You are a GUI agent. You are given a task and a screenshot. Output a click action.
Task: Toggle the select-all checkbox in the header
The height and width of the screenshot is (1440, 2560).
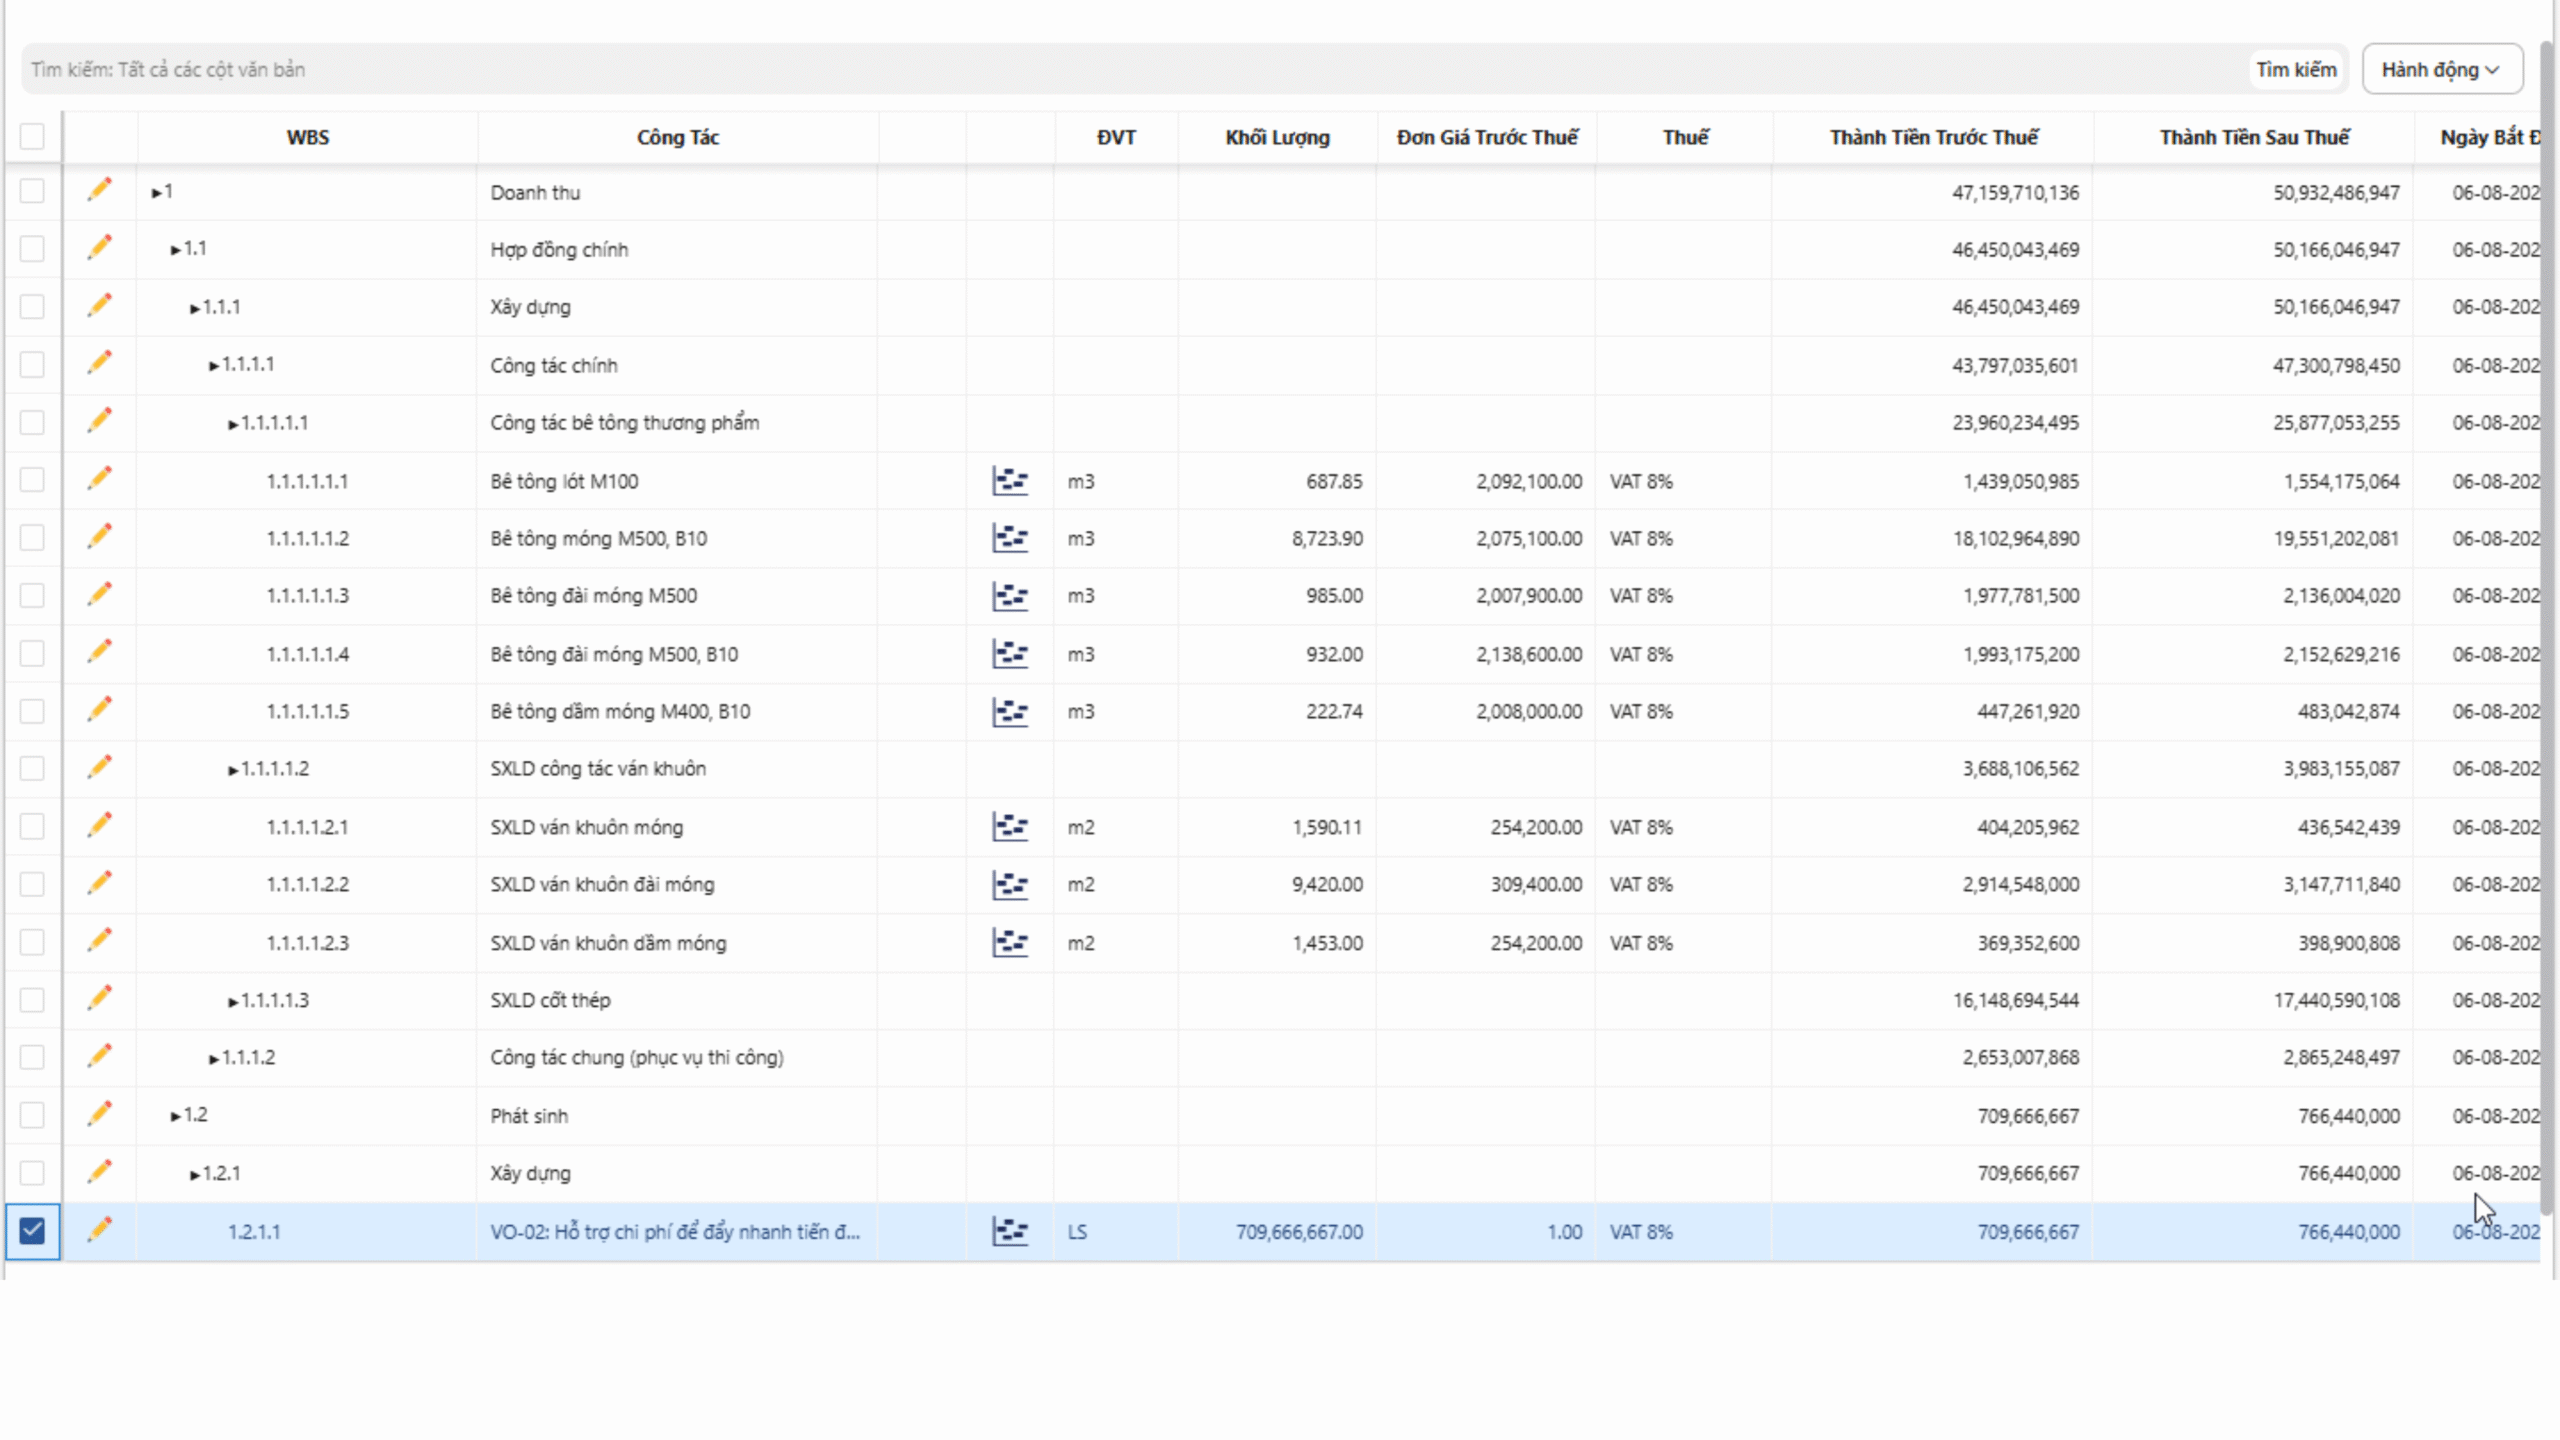click(32, 136)
